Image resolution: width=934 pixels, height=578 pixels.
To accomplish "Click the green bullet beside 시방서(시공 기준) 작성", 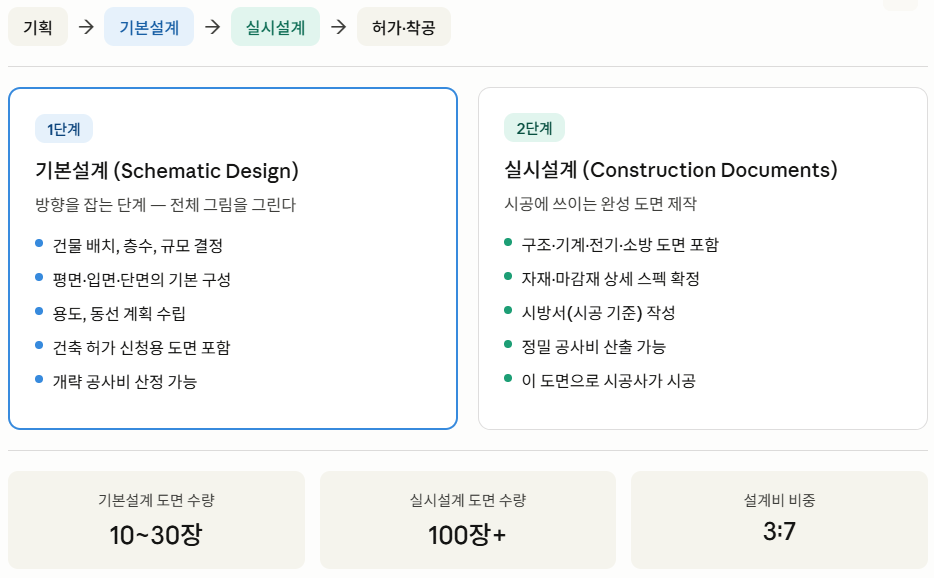I will (508, 310).
